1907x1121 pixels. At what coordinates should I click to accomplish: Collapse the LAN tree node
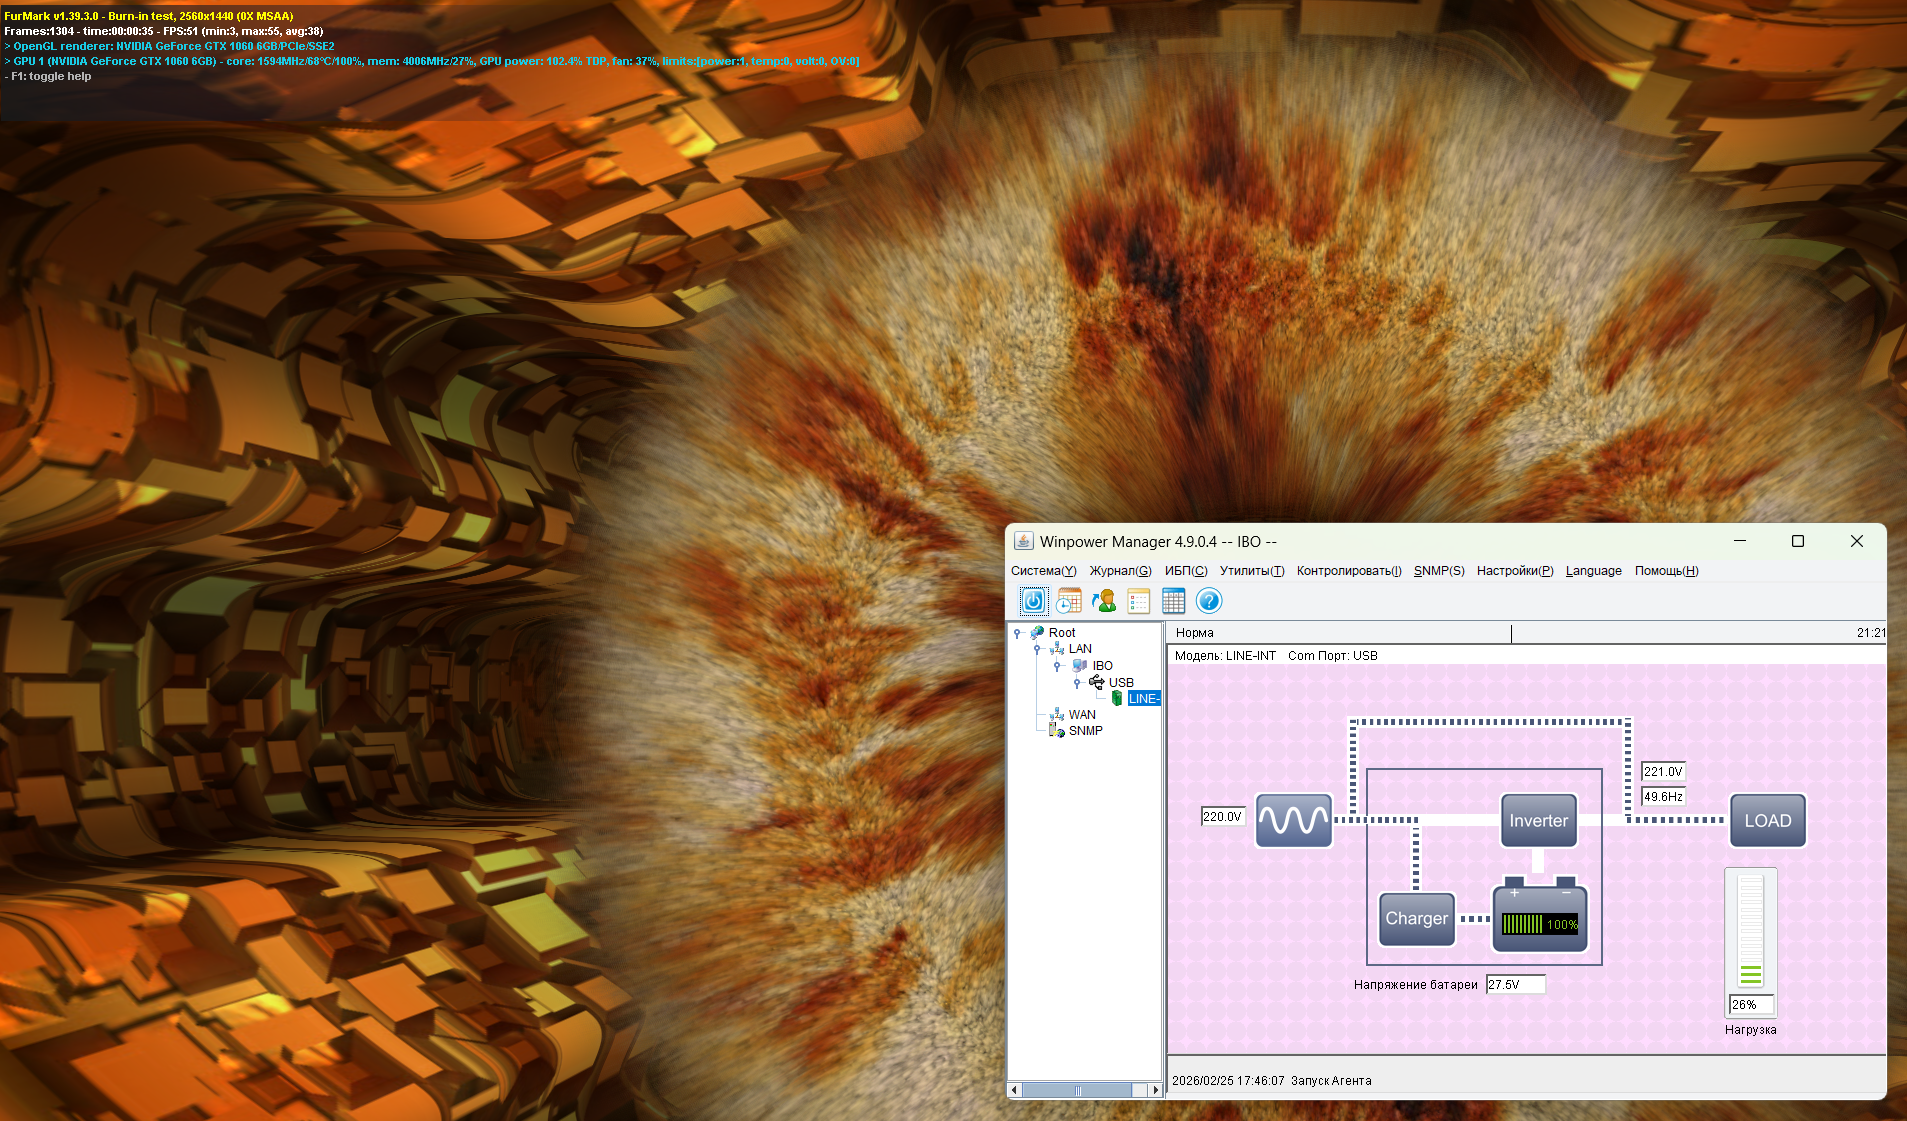1037,649
